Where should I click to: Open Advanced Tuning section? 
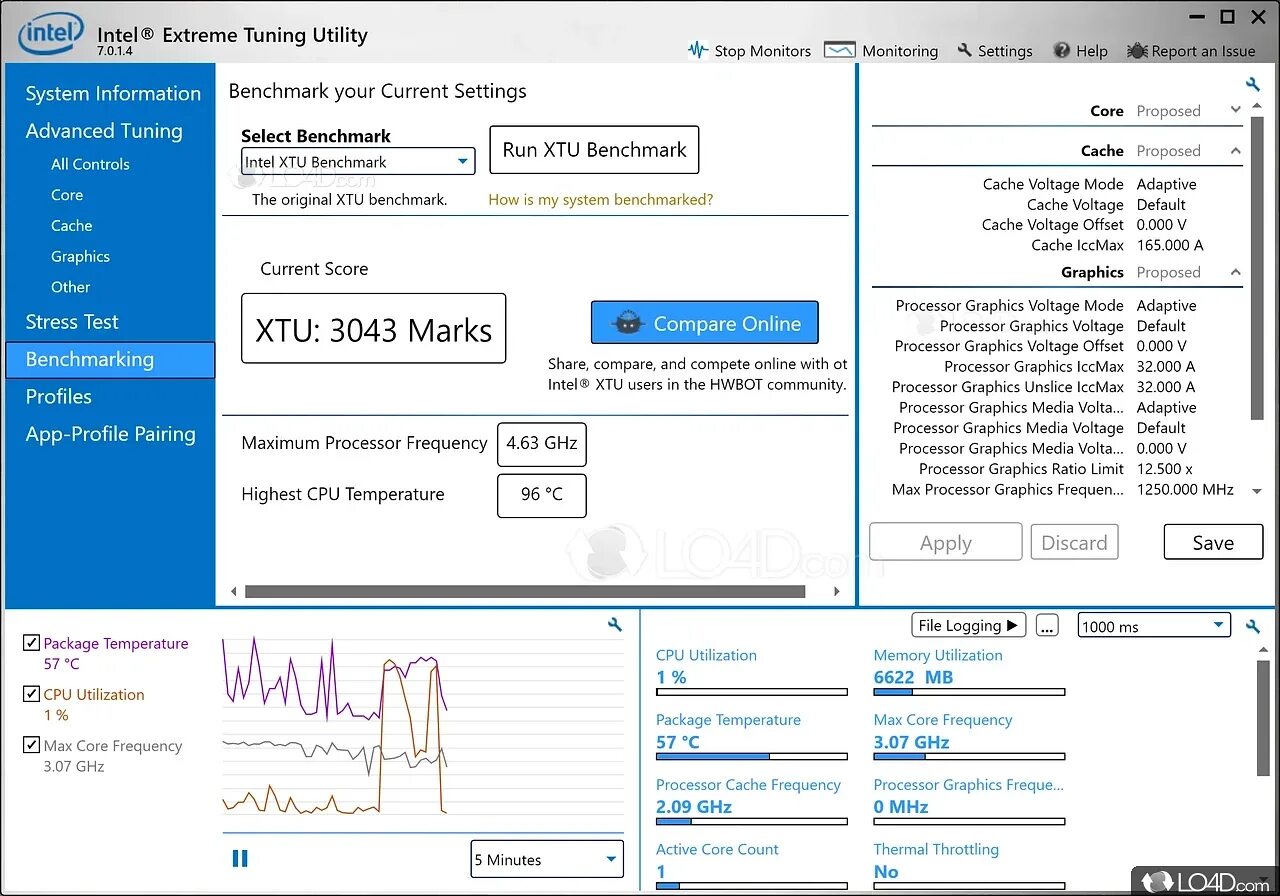click(x=104, y=131)
